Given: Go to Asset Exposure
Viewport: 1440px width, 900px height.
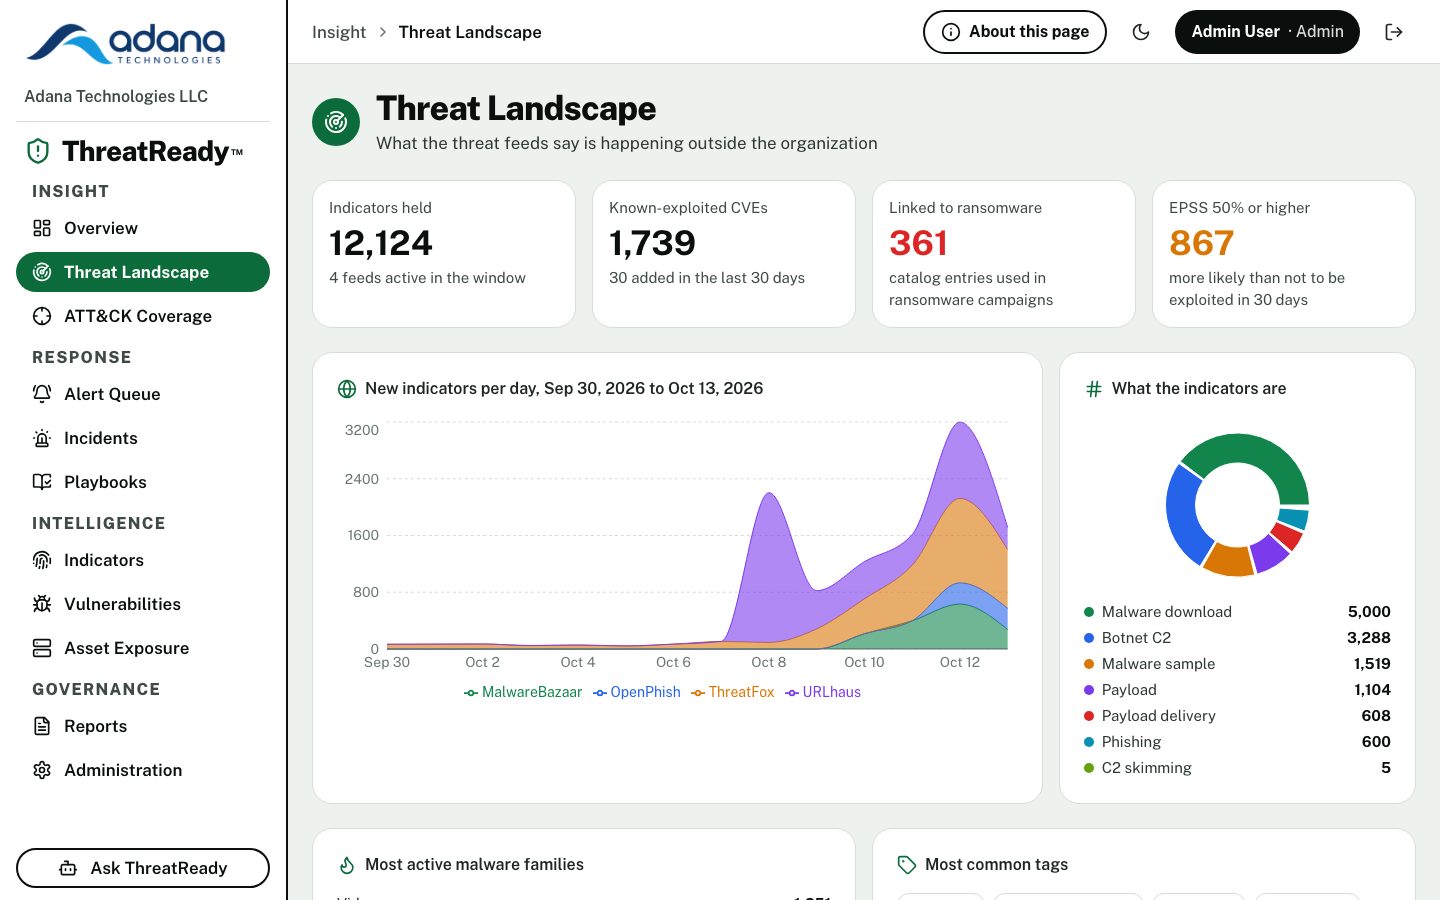Looking at the screenshot, I should [x=143, y=648].
